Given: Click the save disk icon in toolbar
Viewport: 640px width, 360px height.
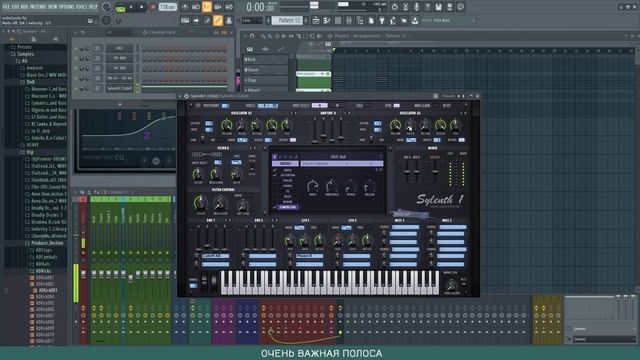Looking at the screenshot, I should pos(438,7).
